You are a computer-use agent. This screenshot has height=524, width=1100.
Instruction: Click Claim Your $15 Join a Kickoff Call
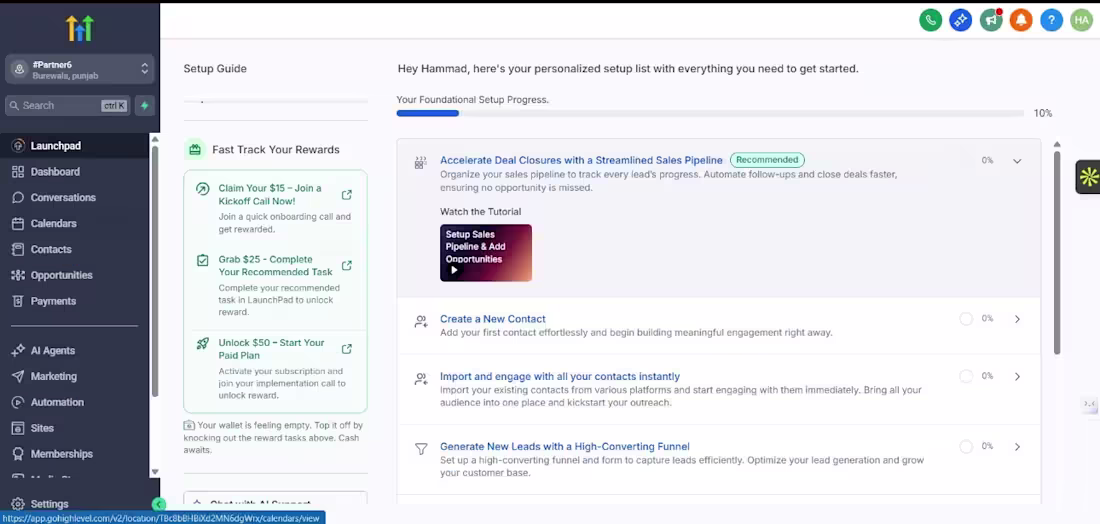(269, 194)
